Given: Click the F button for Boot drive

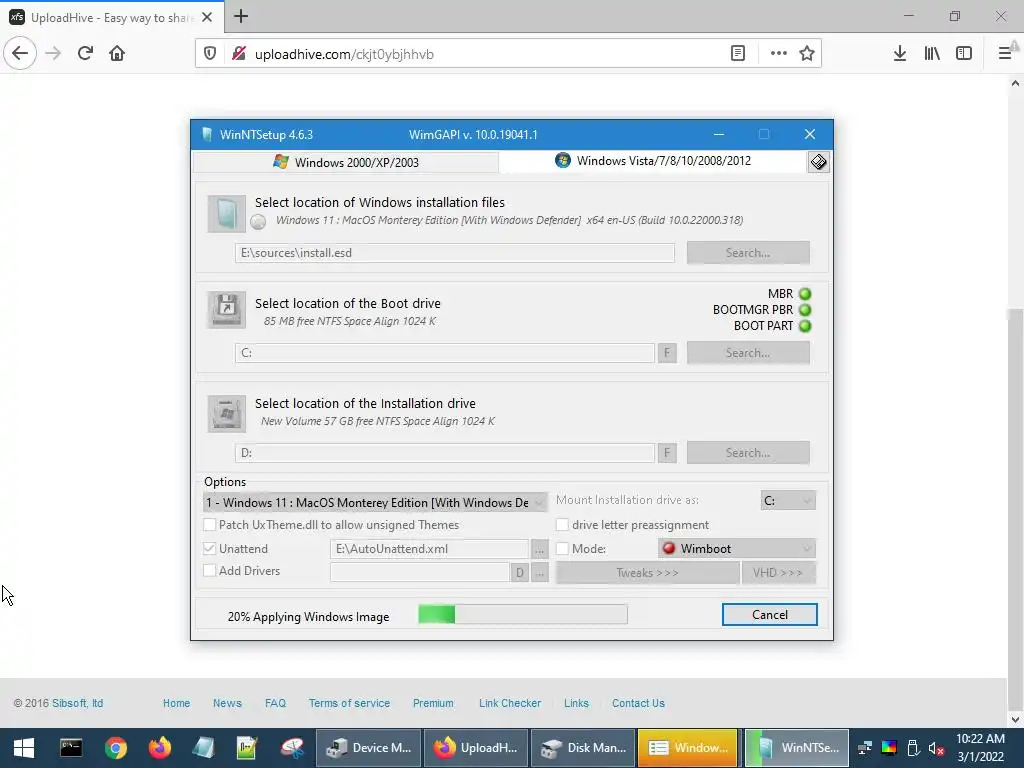Looking at the screenshot, I should click(x=667, y=353).
